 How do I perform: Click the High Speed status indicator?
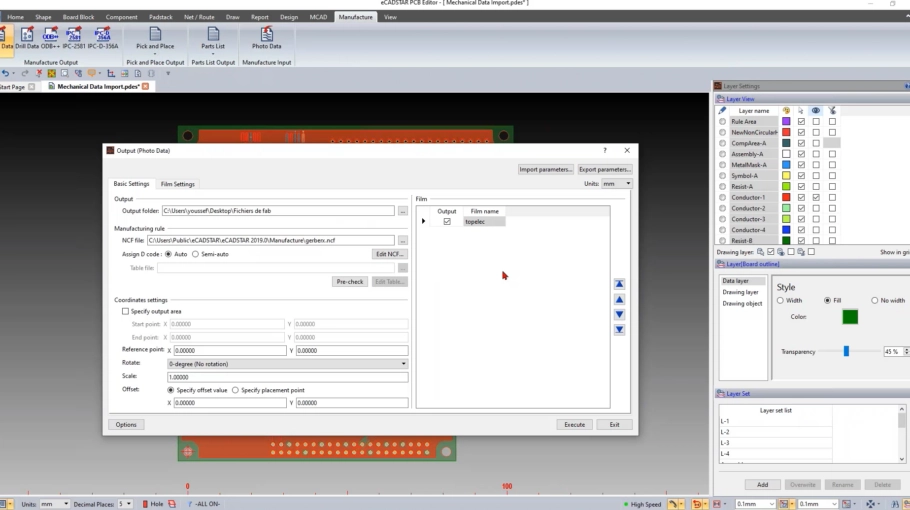[x=642, y=504]
